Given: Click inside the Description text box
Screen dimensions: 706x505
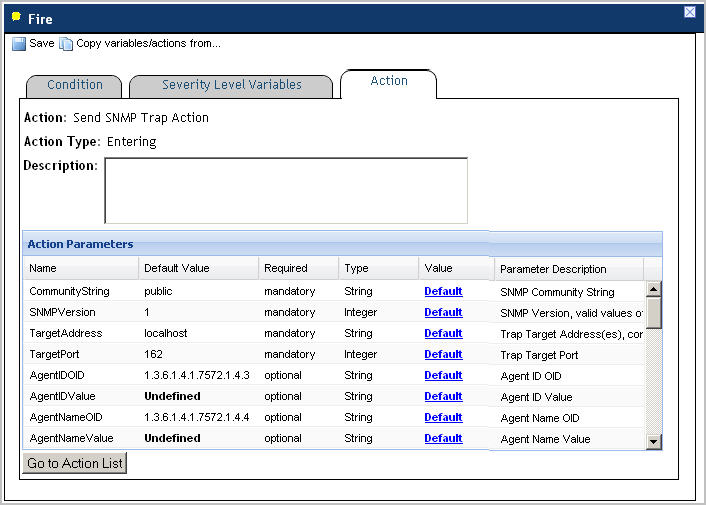Looking at the screenshot, I should [x=285, y=190].
